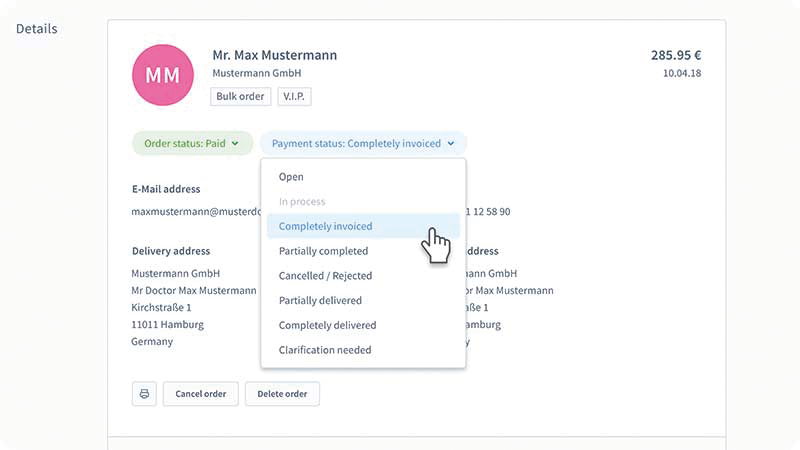This screenshot has width=800, height=450.
Task: Select the Completely invoiced option
Action: (325, 227)
